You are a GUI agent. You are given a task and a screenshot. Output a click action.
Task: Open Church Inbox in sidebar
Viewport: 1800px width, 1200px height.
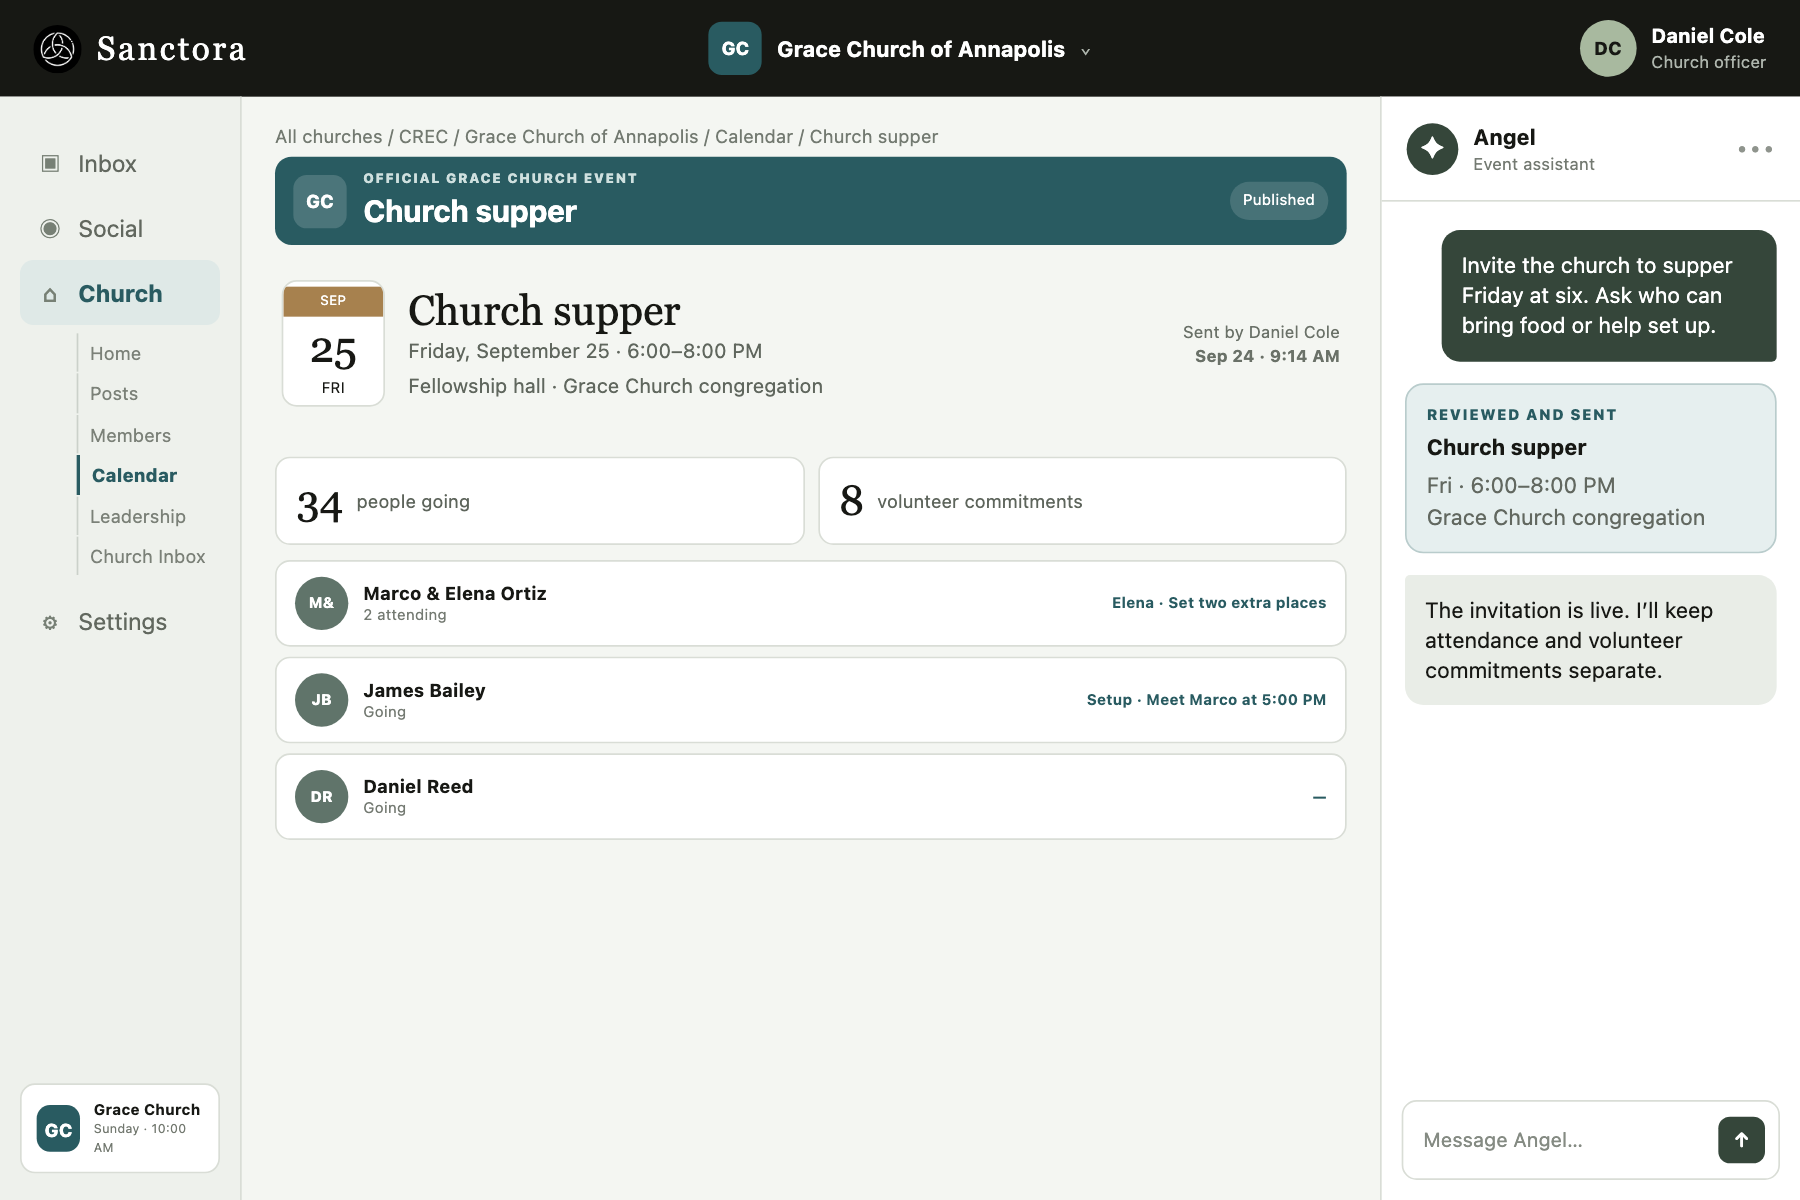click(148, 556)
